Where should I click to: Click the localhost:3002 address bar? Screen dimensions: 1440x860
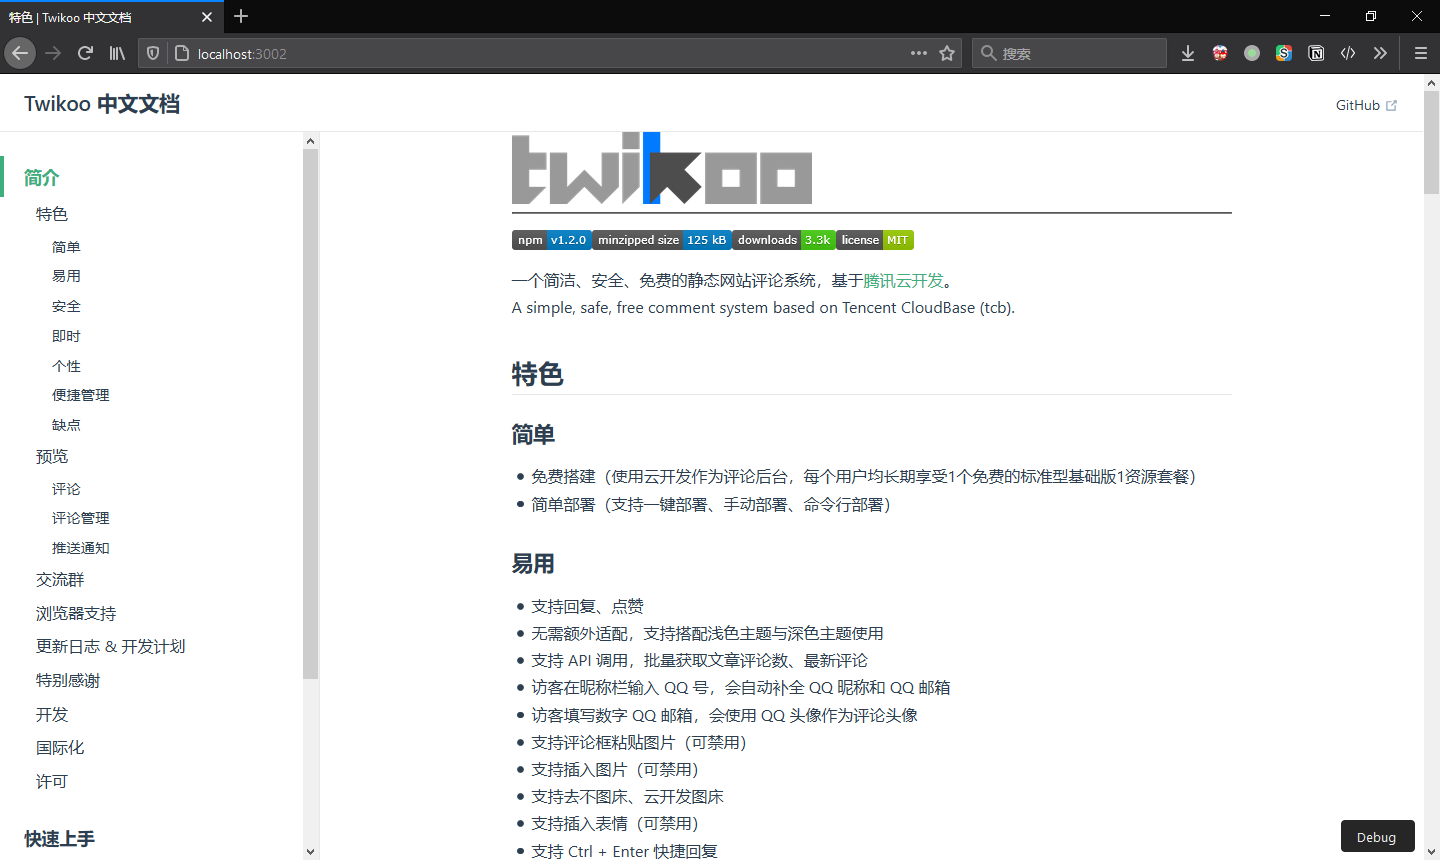coord(550,53)
